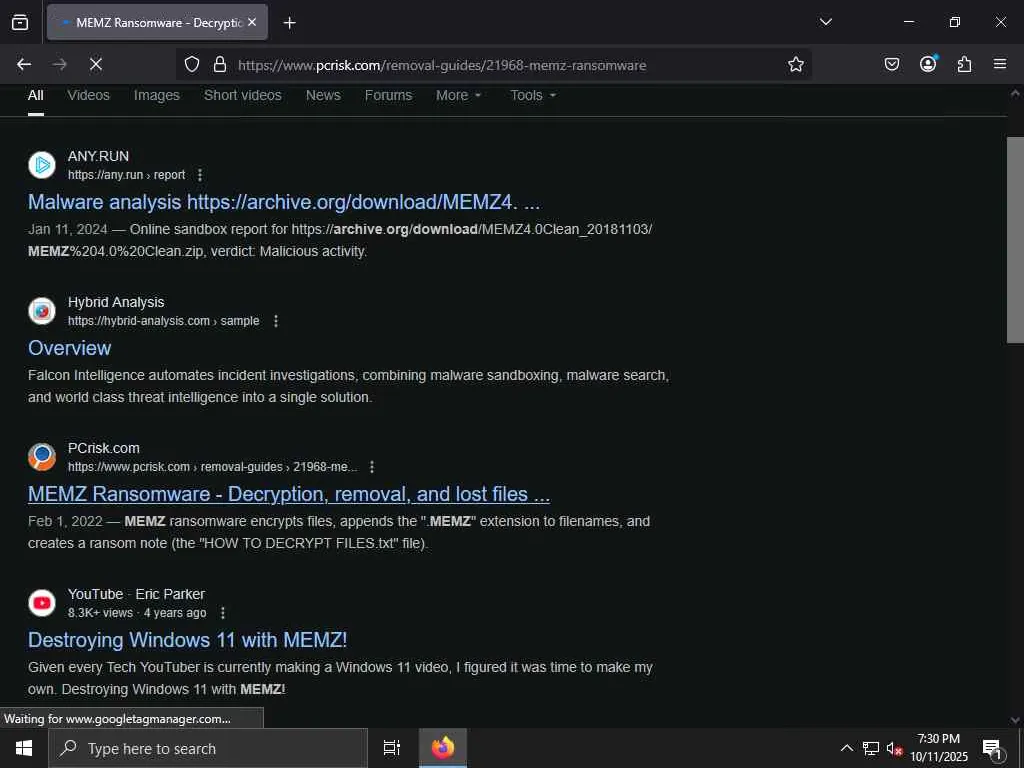Open Firefox account profile icon
The height and width of the screenshot is (768, 1024).
(928, 63)
